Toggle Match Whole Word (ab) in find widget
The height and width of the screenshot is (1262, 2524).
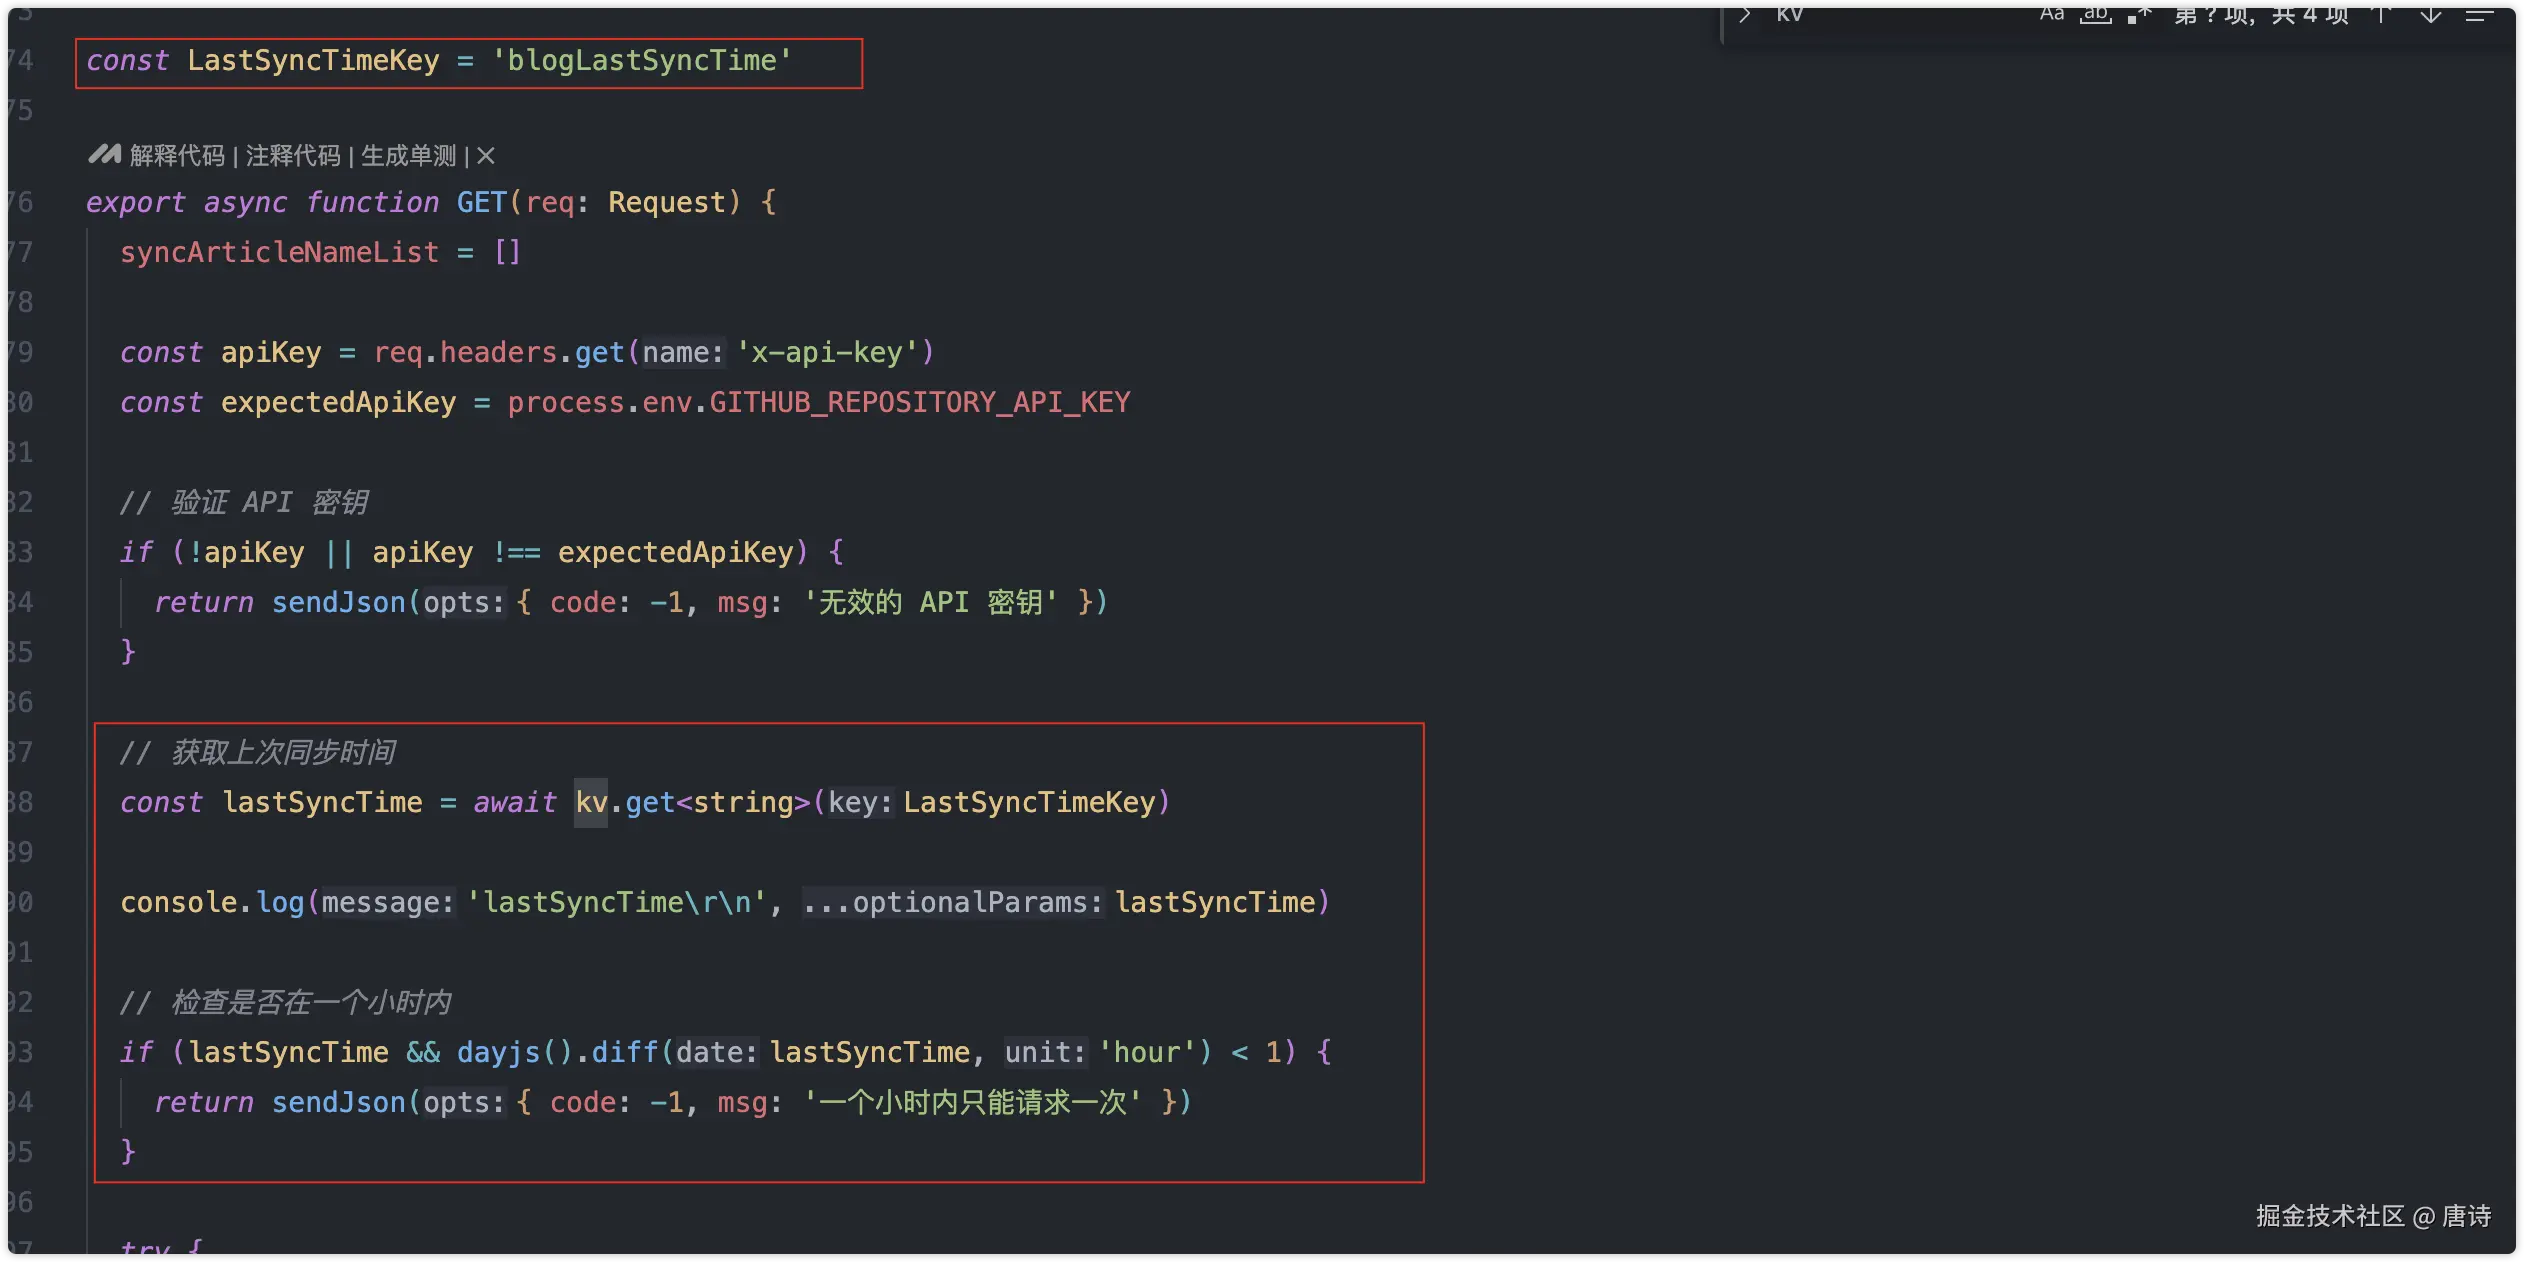coord(2095,14)
